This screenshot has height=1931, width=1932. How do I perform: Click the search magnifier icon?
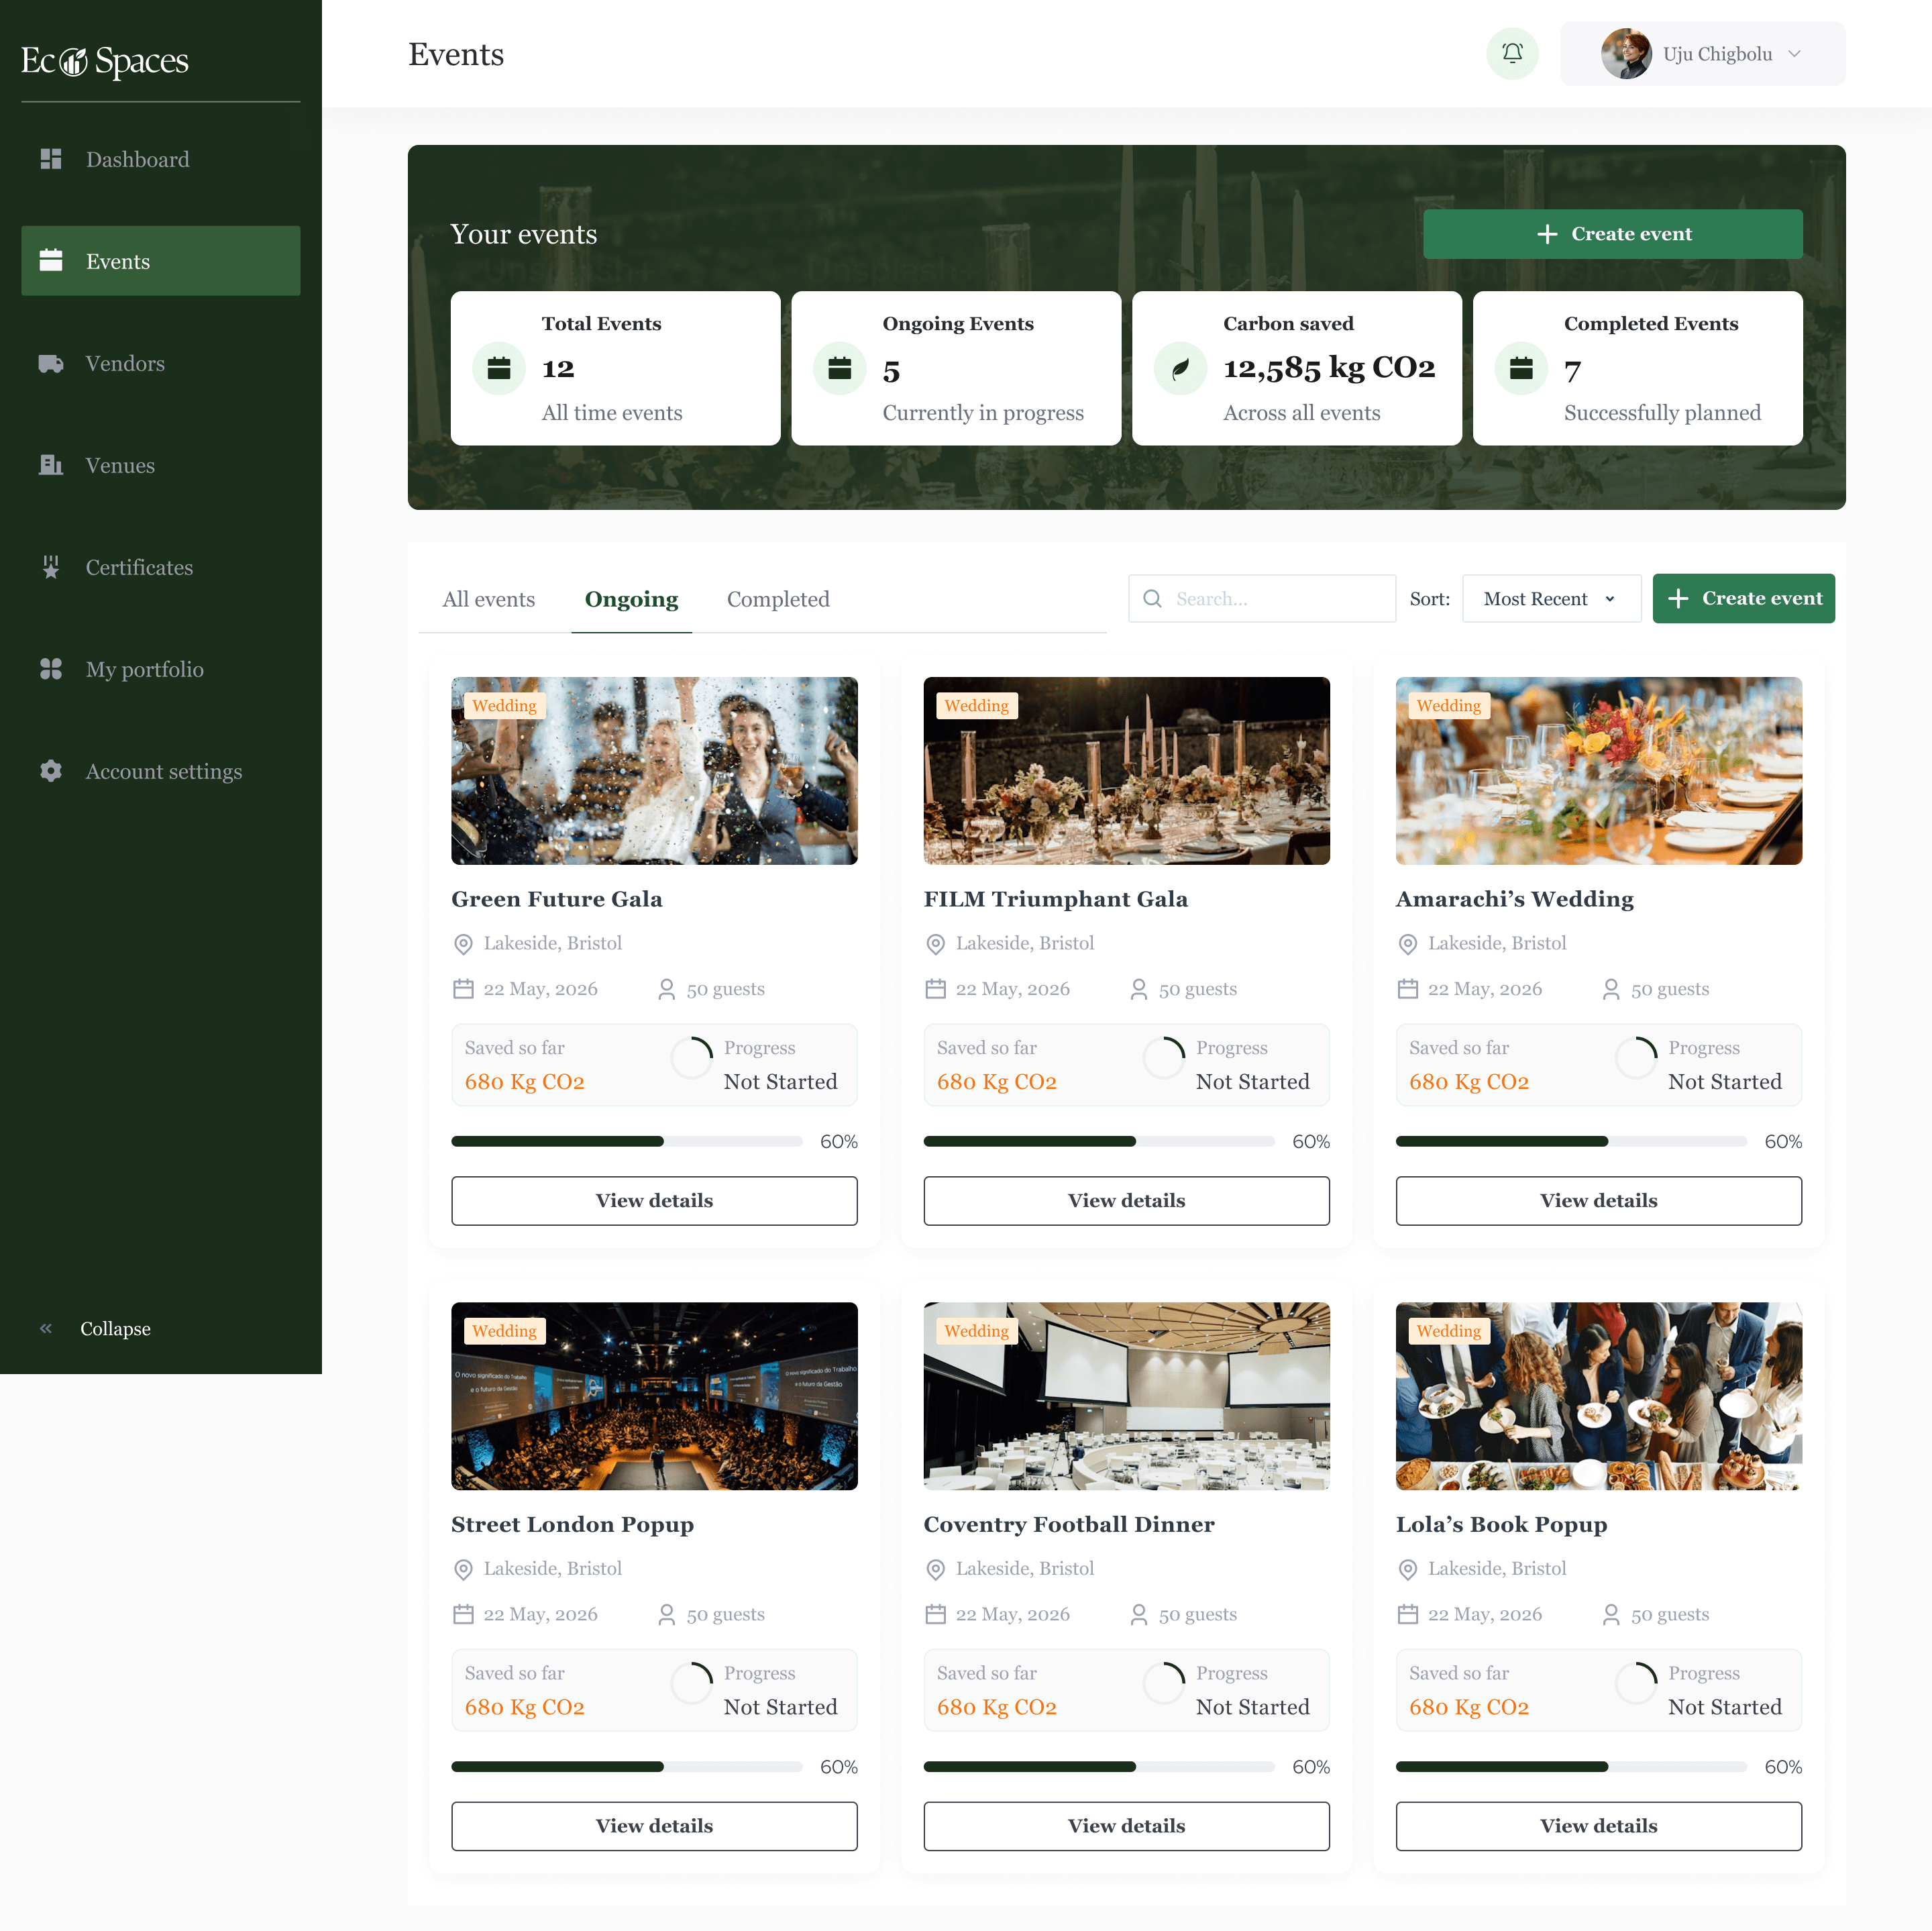point(1153,599)
